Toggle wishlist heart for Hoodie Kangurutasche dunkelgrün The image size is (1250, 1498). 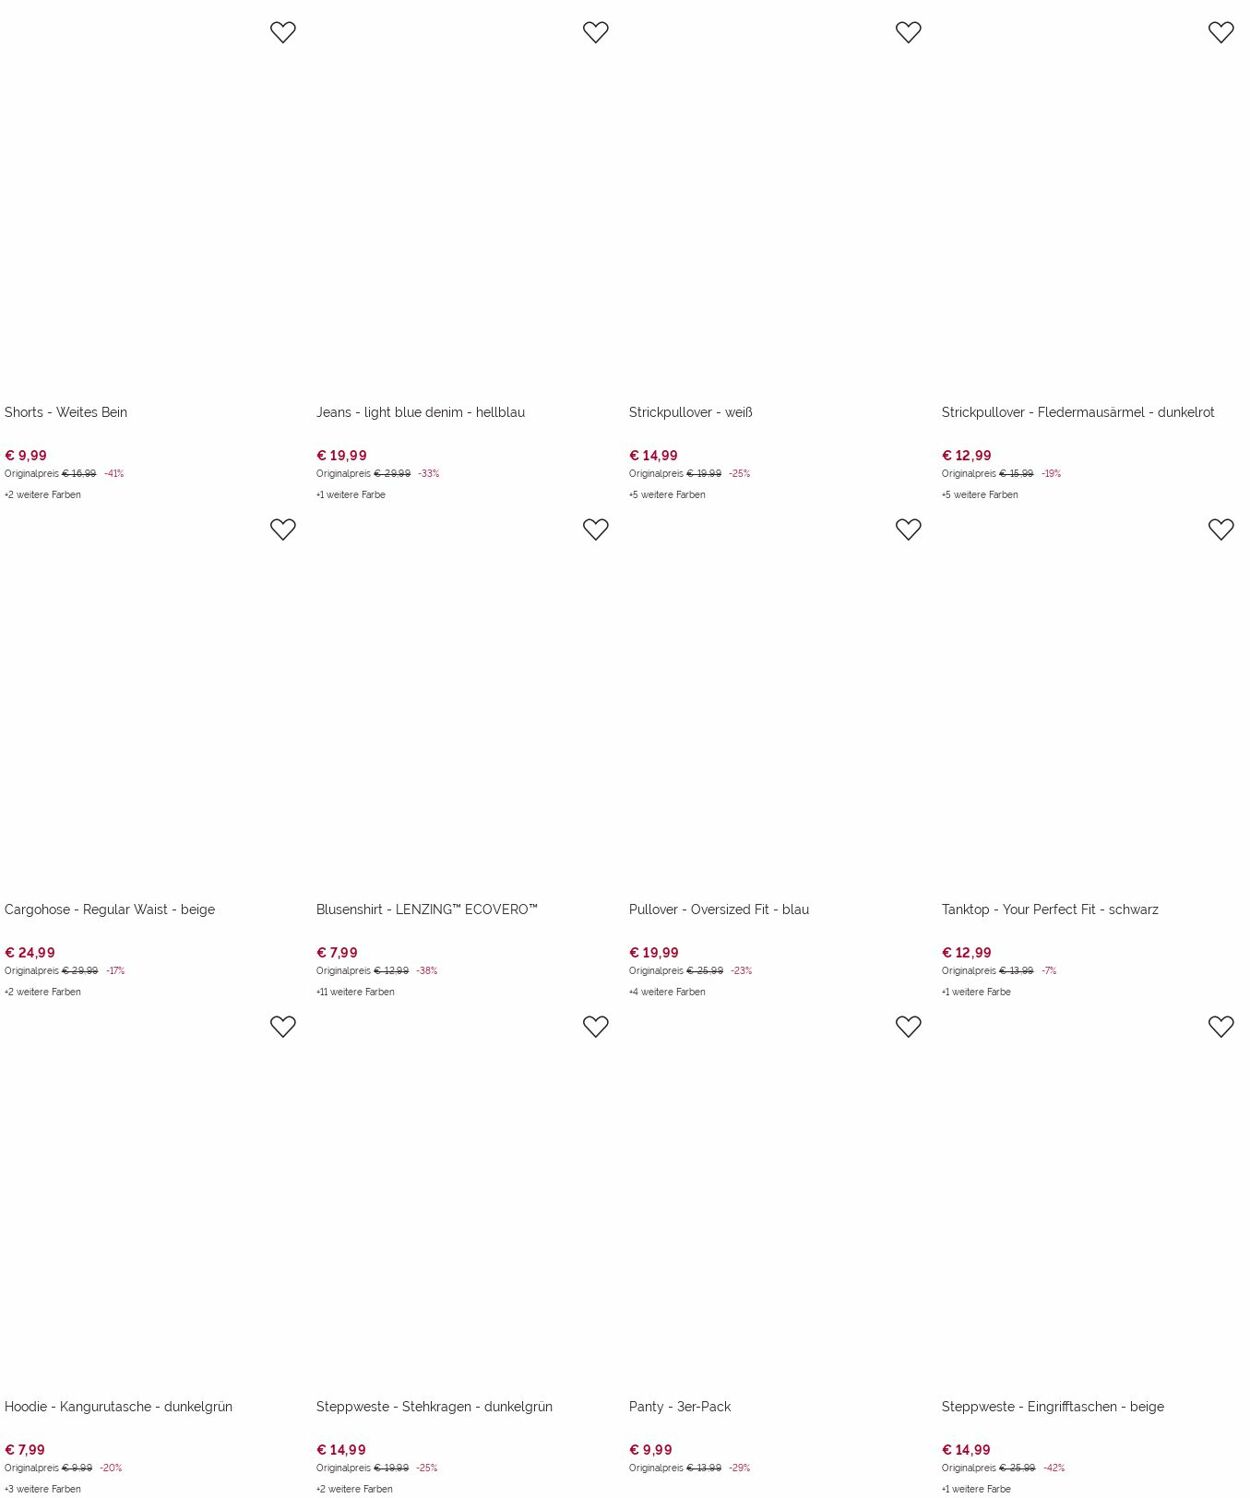283,1026
